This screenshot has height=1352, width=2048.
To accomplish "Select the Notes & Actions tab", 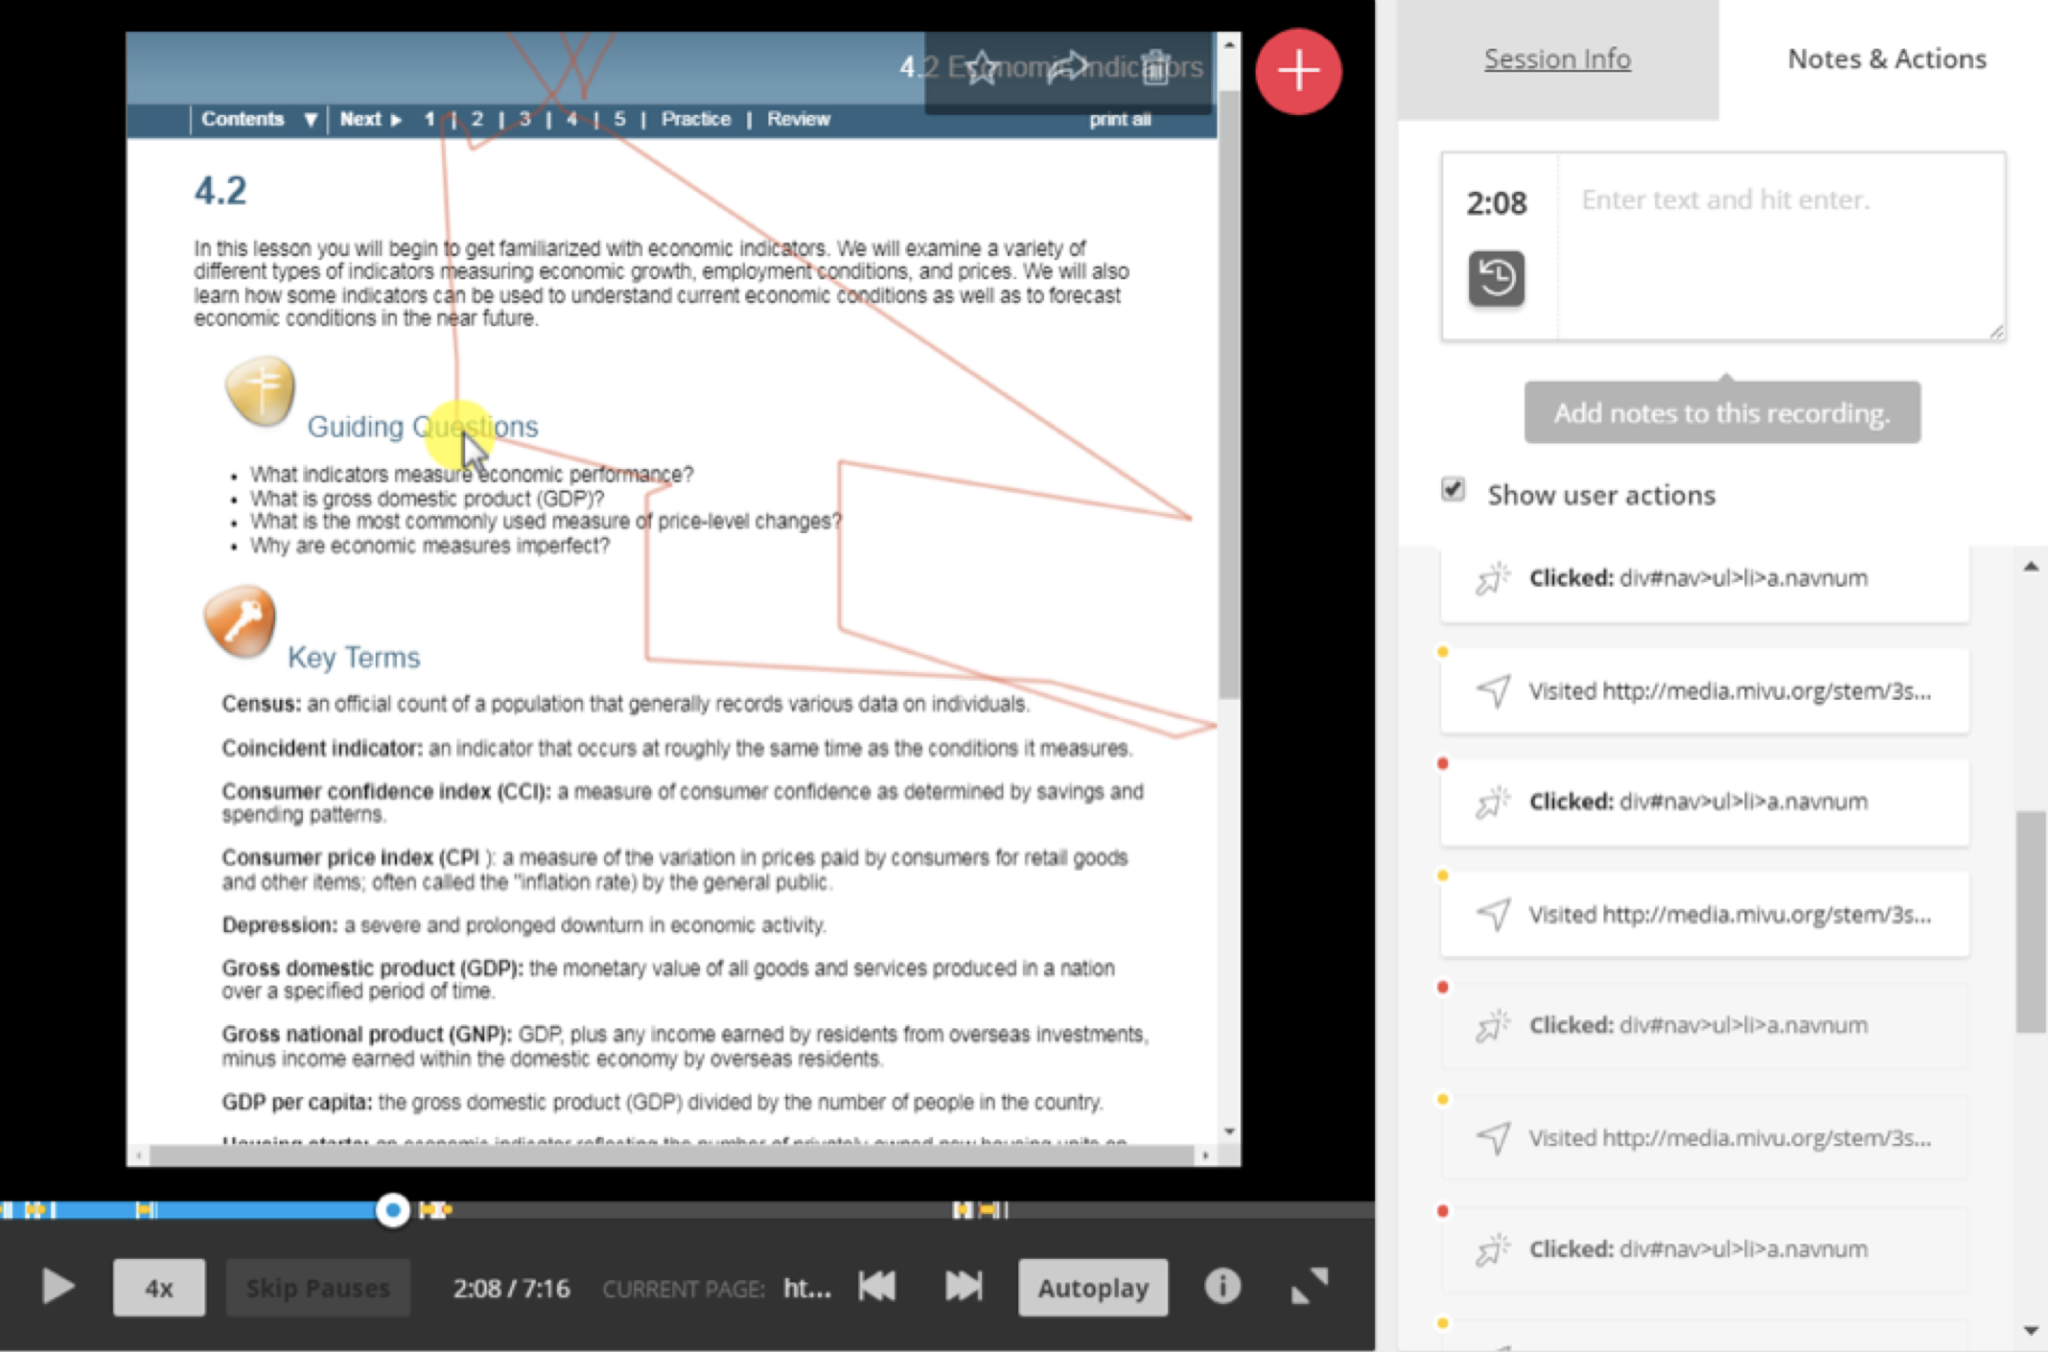I will (1886, 59).
